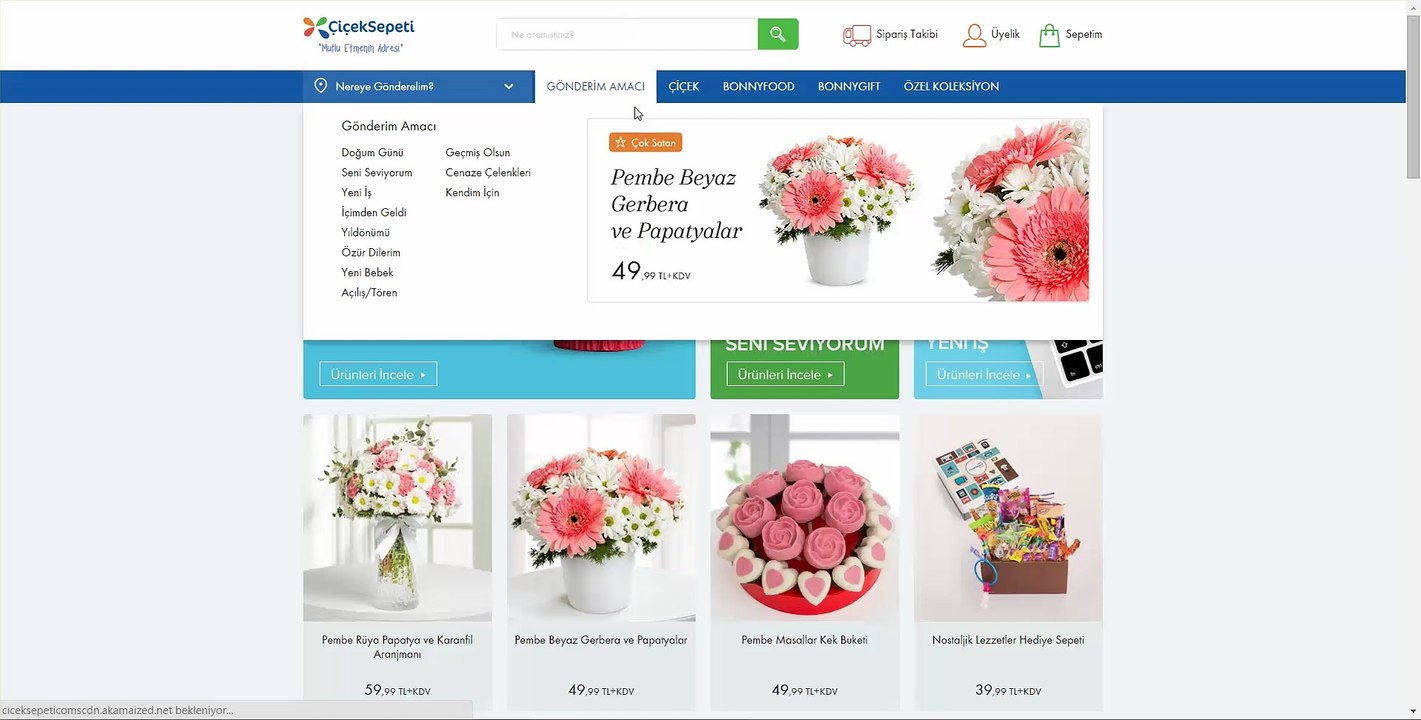Viewport: 1421px width, 720px height.
Task: Click the 39,99 TL+KDV price
Action: [x=1008, y=690]
